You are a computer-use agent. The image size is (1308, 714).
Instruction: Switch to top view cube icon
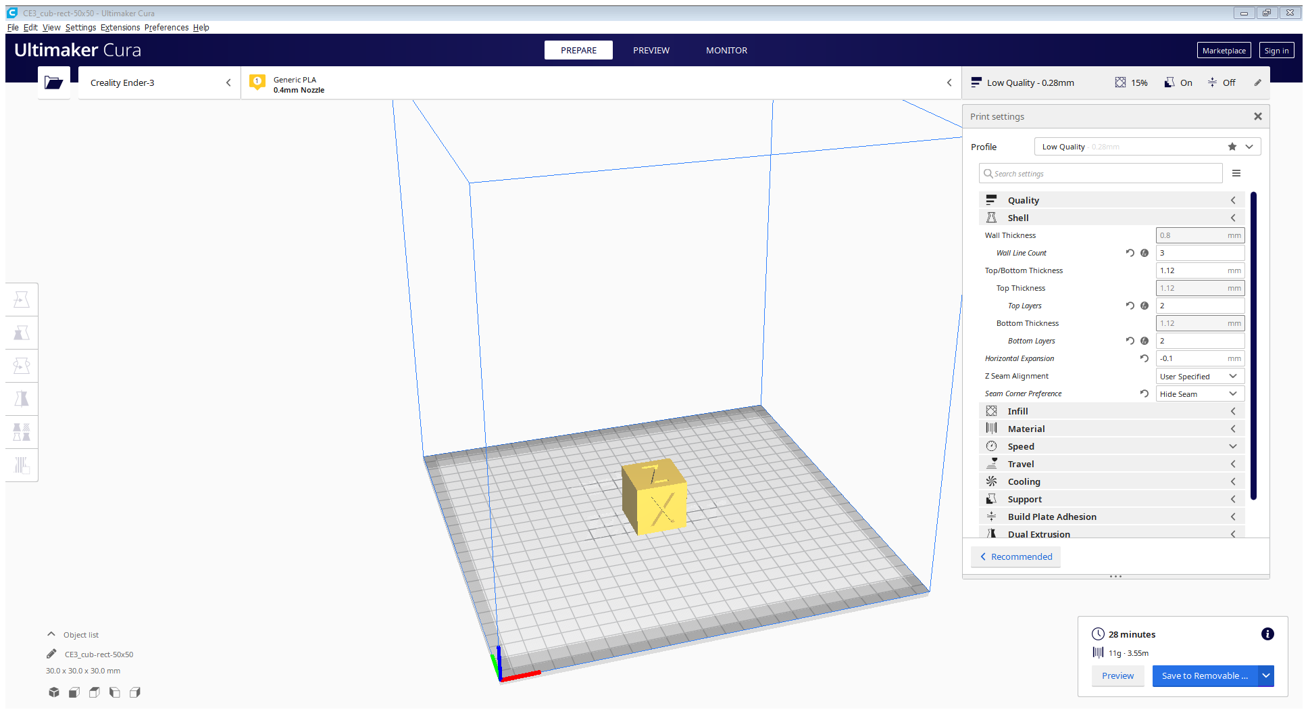(x=94, y=692)
